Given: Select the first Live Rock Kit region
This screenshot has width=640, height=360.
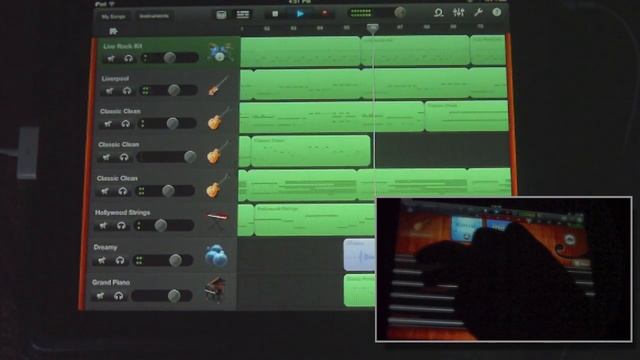Looking at the screenshot, I should 300,52.
